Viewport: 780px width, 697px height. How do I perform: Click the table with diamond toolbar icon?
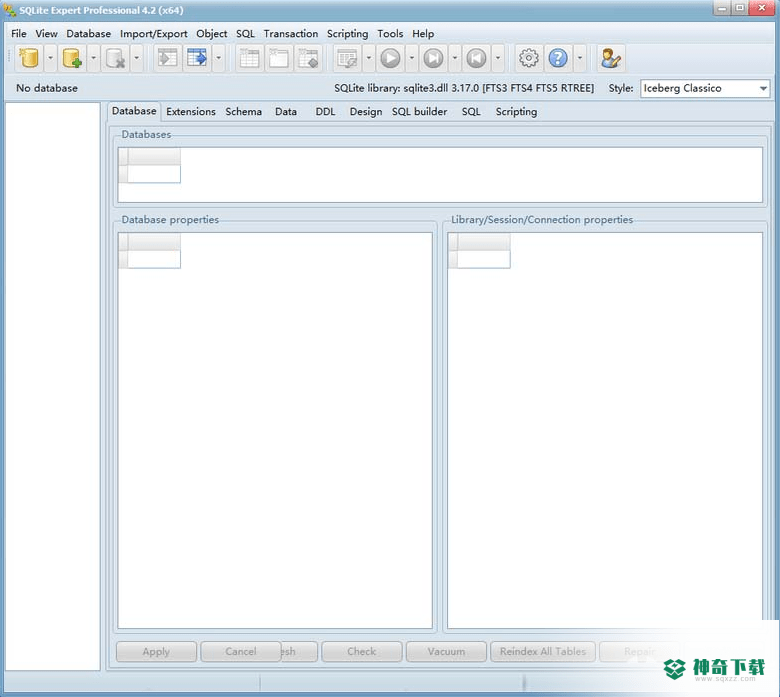click(308, 58)
